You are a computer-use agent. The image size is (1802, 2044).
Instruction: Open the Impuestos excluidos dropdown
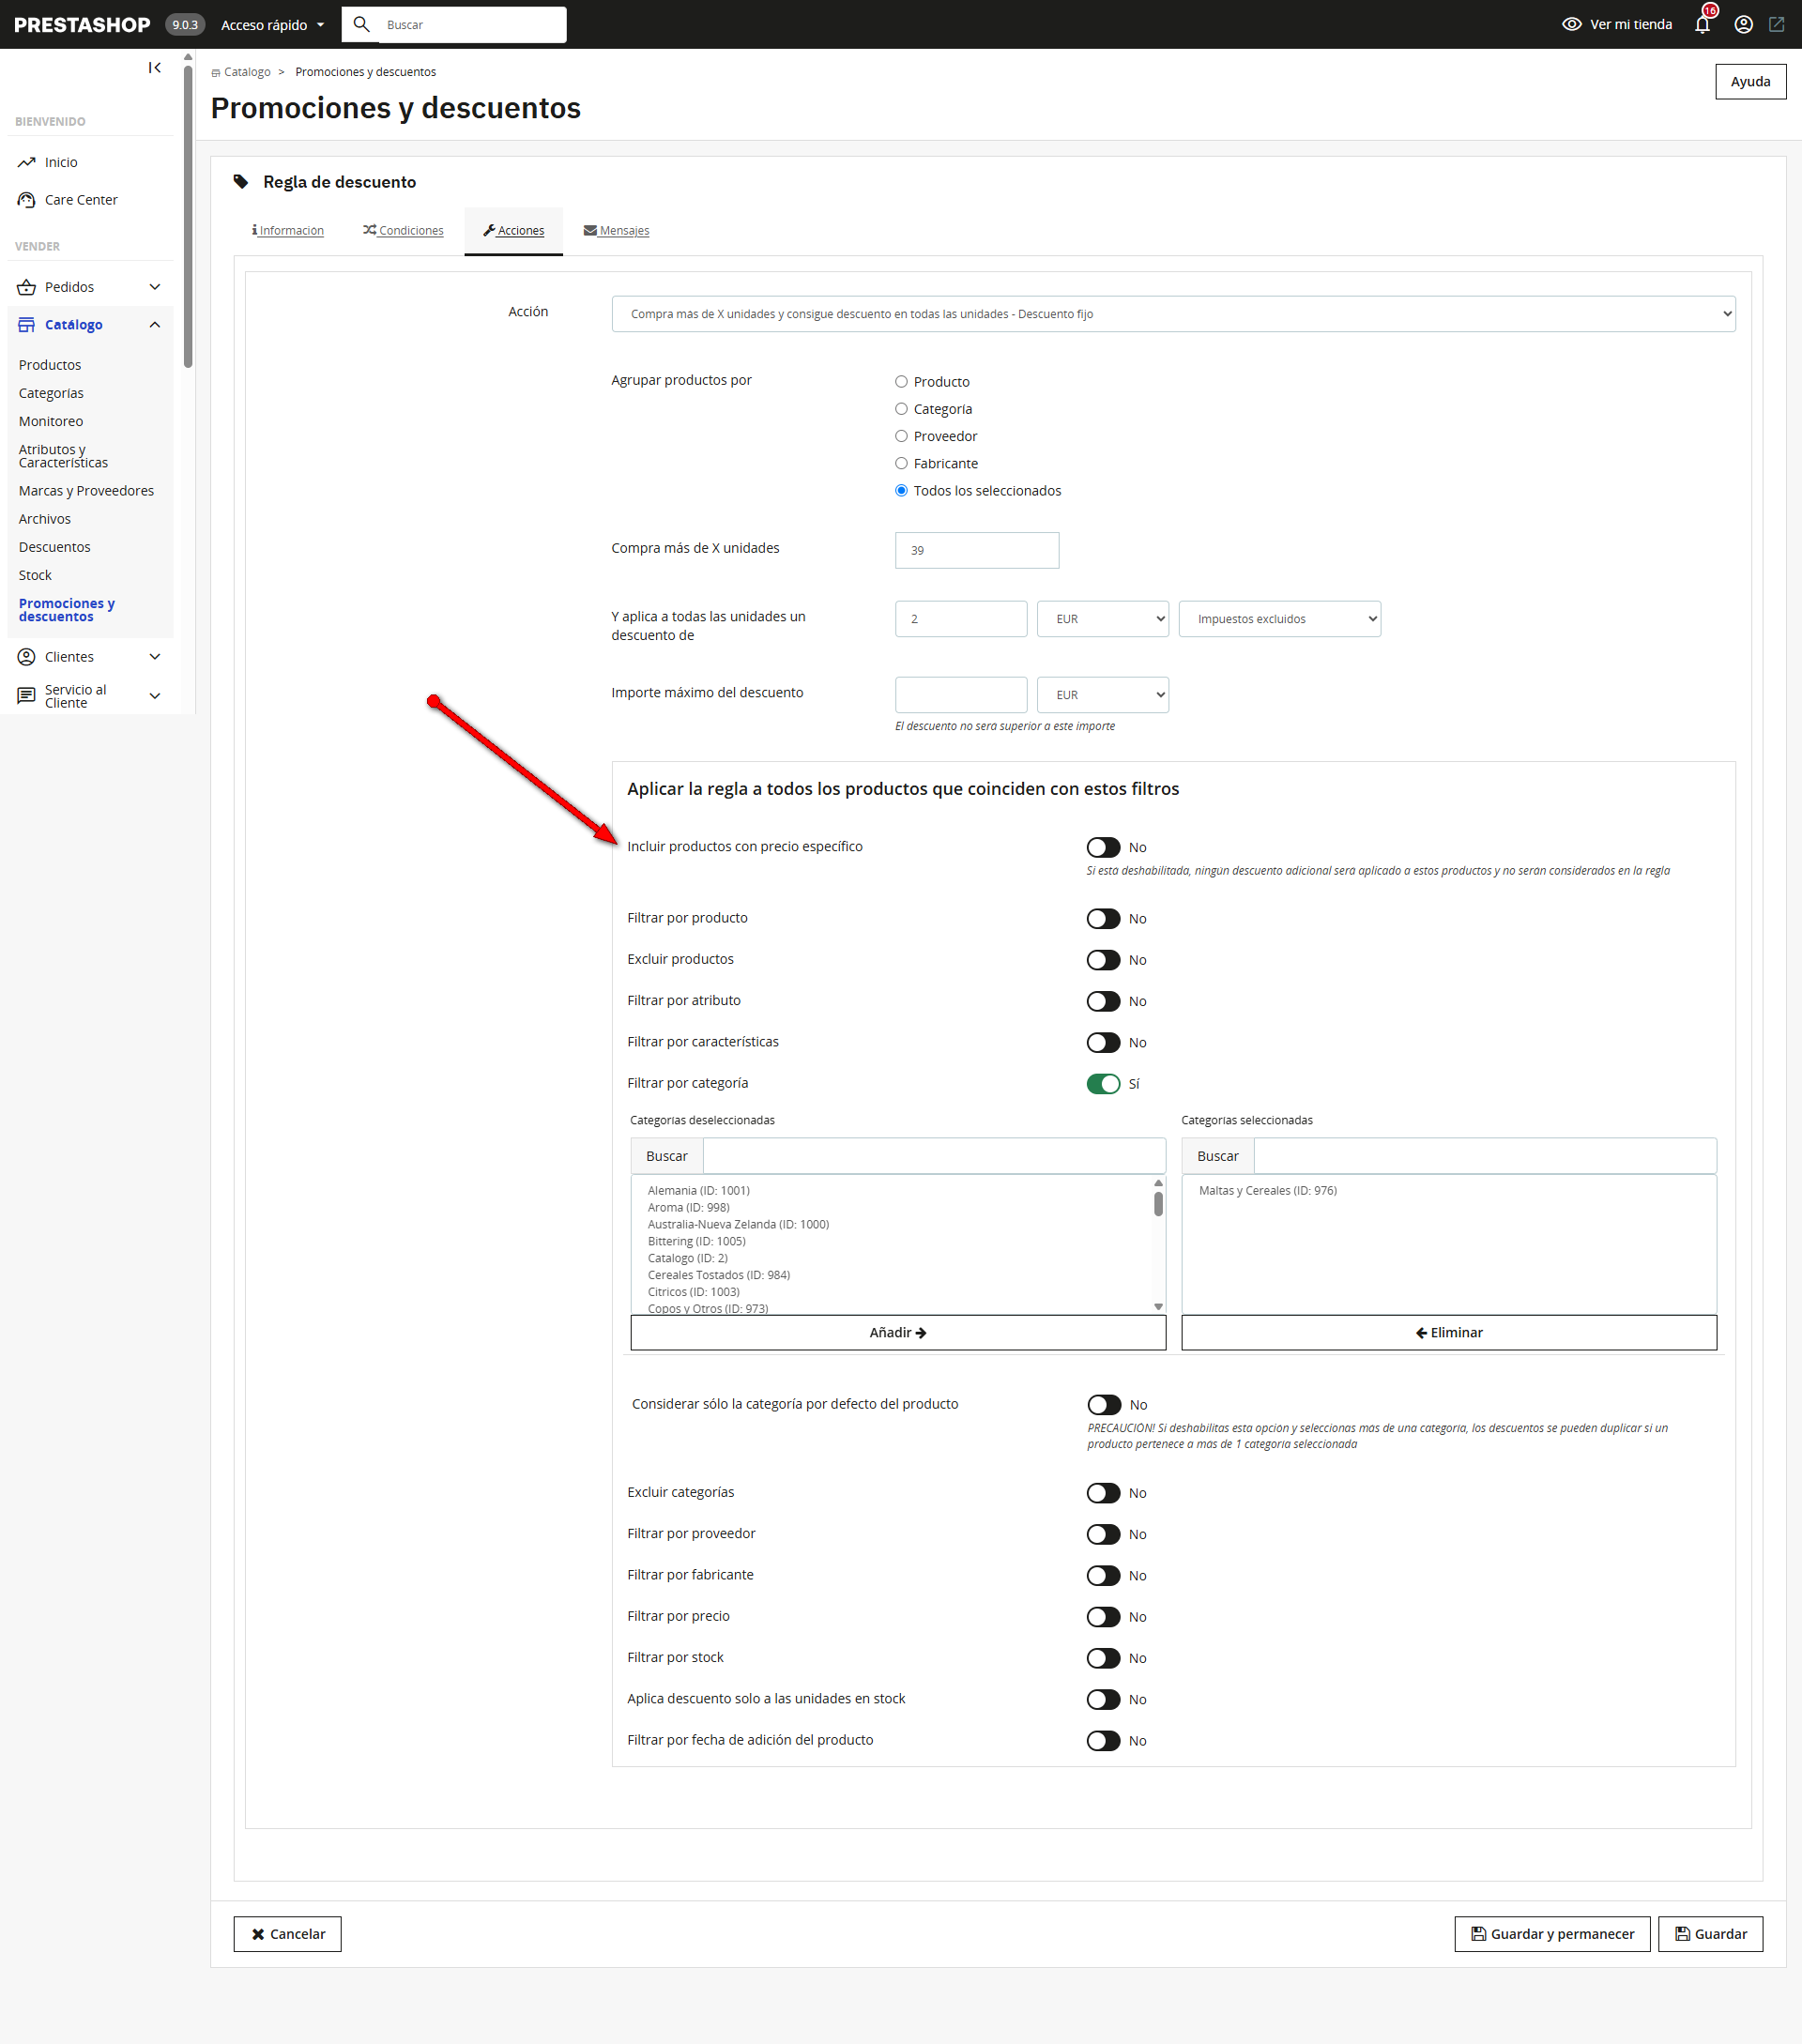[x=1280, y=619]
